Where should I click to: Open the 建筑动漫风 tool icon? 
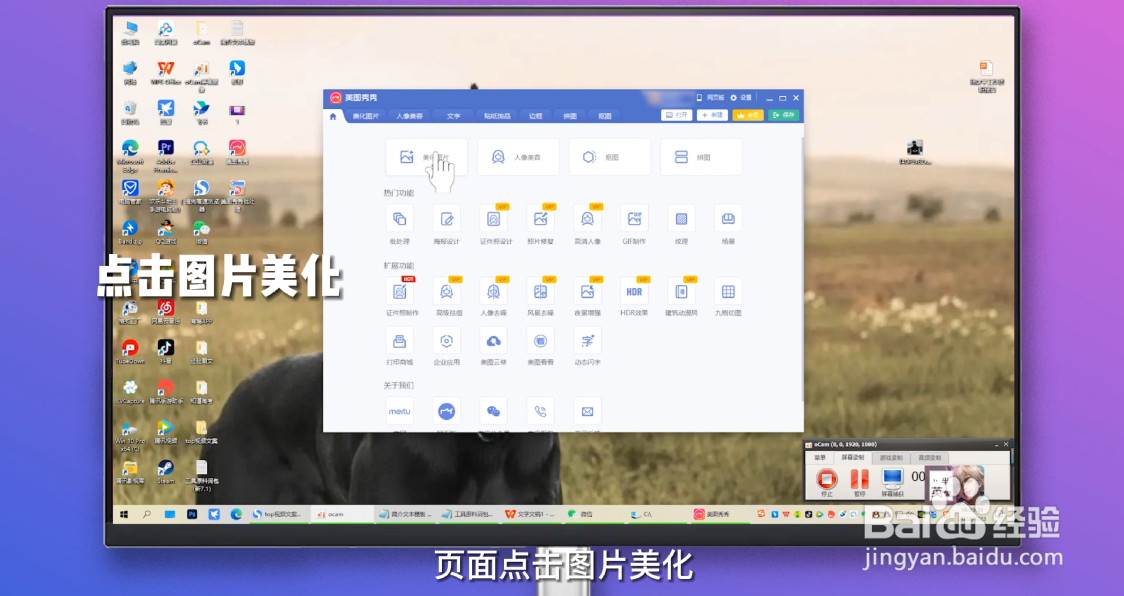click(681, 291)
